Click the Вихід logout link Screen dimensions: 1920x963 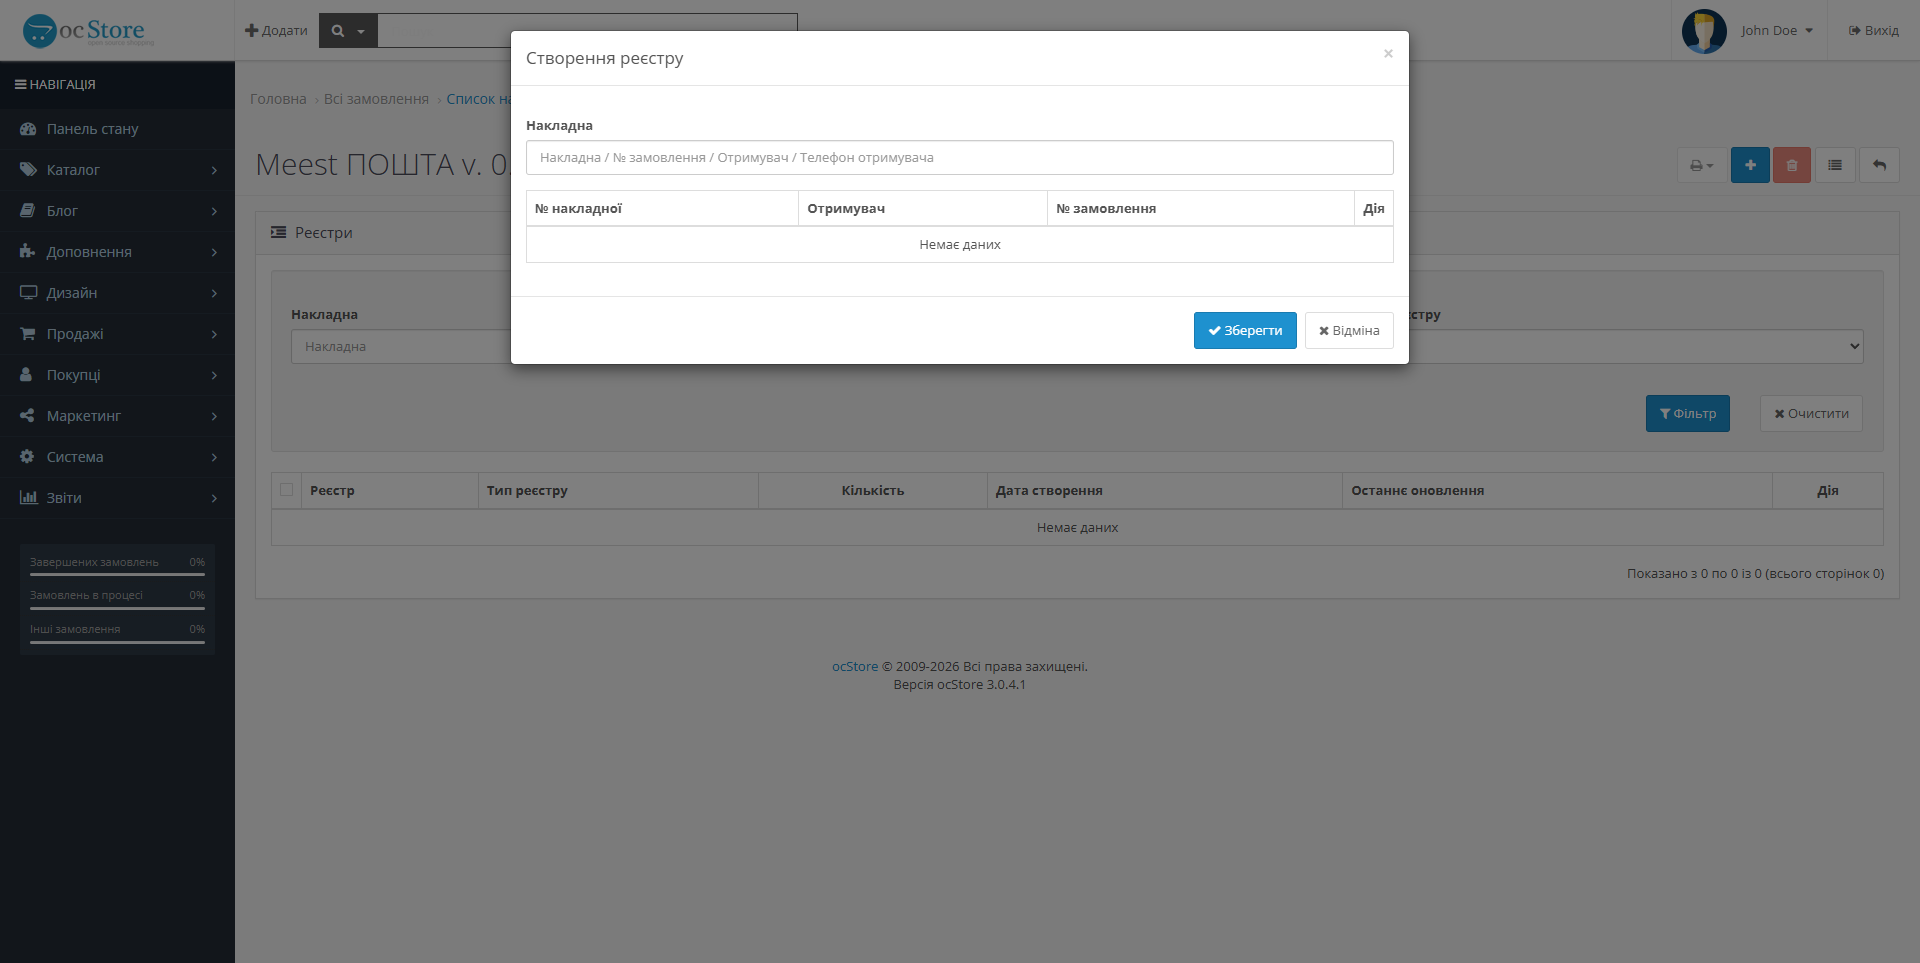(1873, 31)
